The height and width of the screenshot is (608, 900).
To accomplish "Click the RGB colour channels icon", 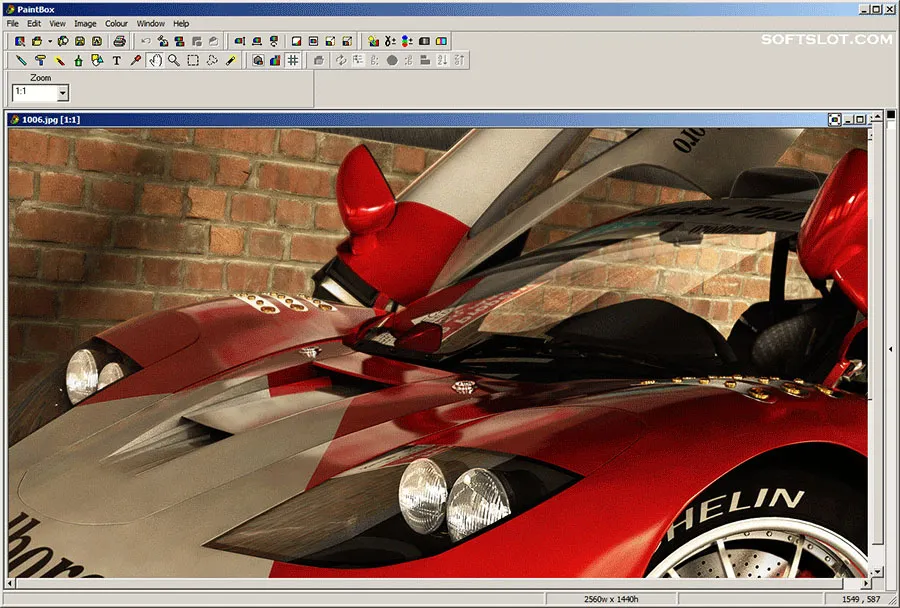I will pyautogui.click(x=407, y=41).
